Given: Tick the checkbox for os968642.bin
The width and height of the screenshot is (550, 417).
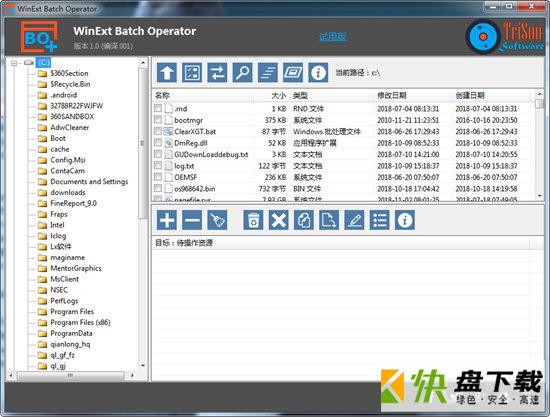Looking at the screenshot, I should [158, 188].
